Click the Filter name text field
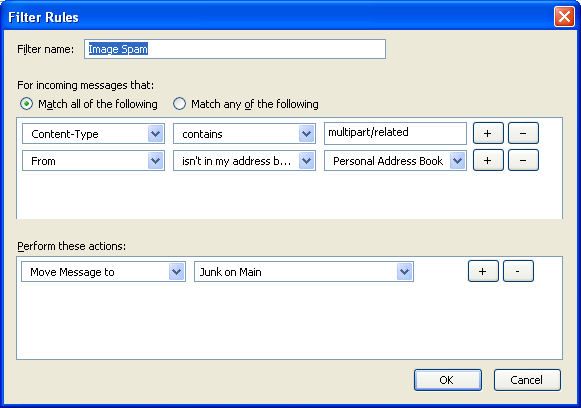This screenshot has height=408, width=581. 235,49
